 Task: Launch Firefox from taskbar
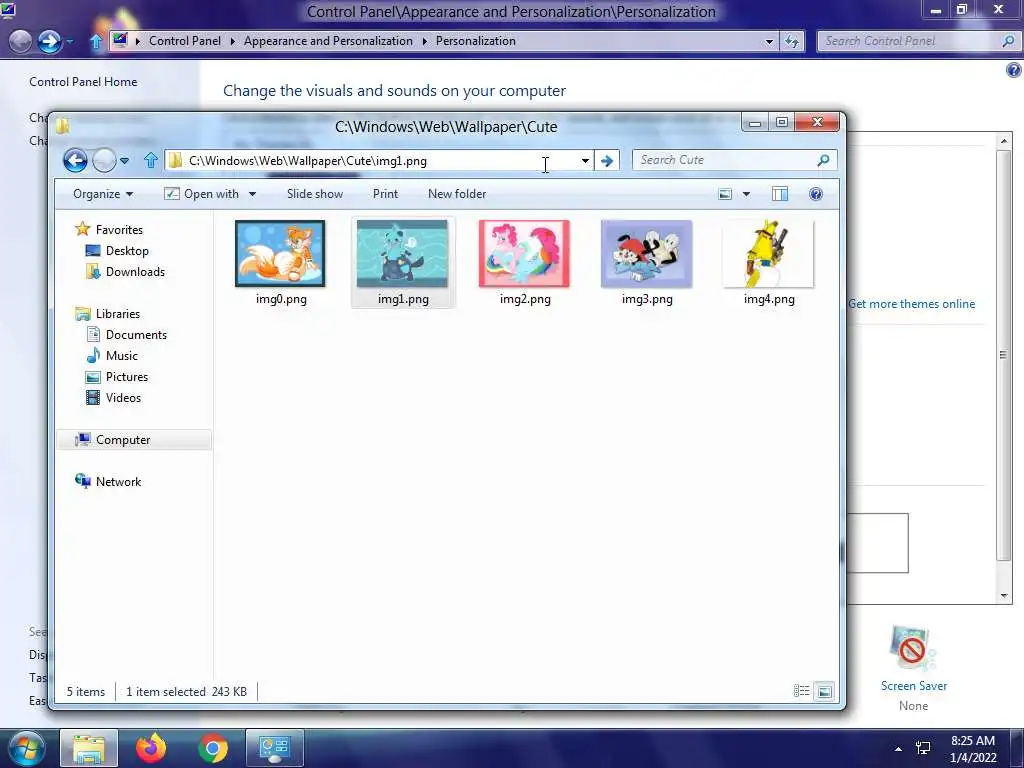[151, 748]
